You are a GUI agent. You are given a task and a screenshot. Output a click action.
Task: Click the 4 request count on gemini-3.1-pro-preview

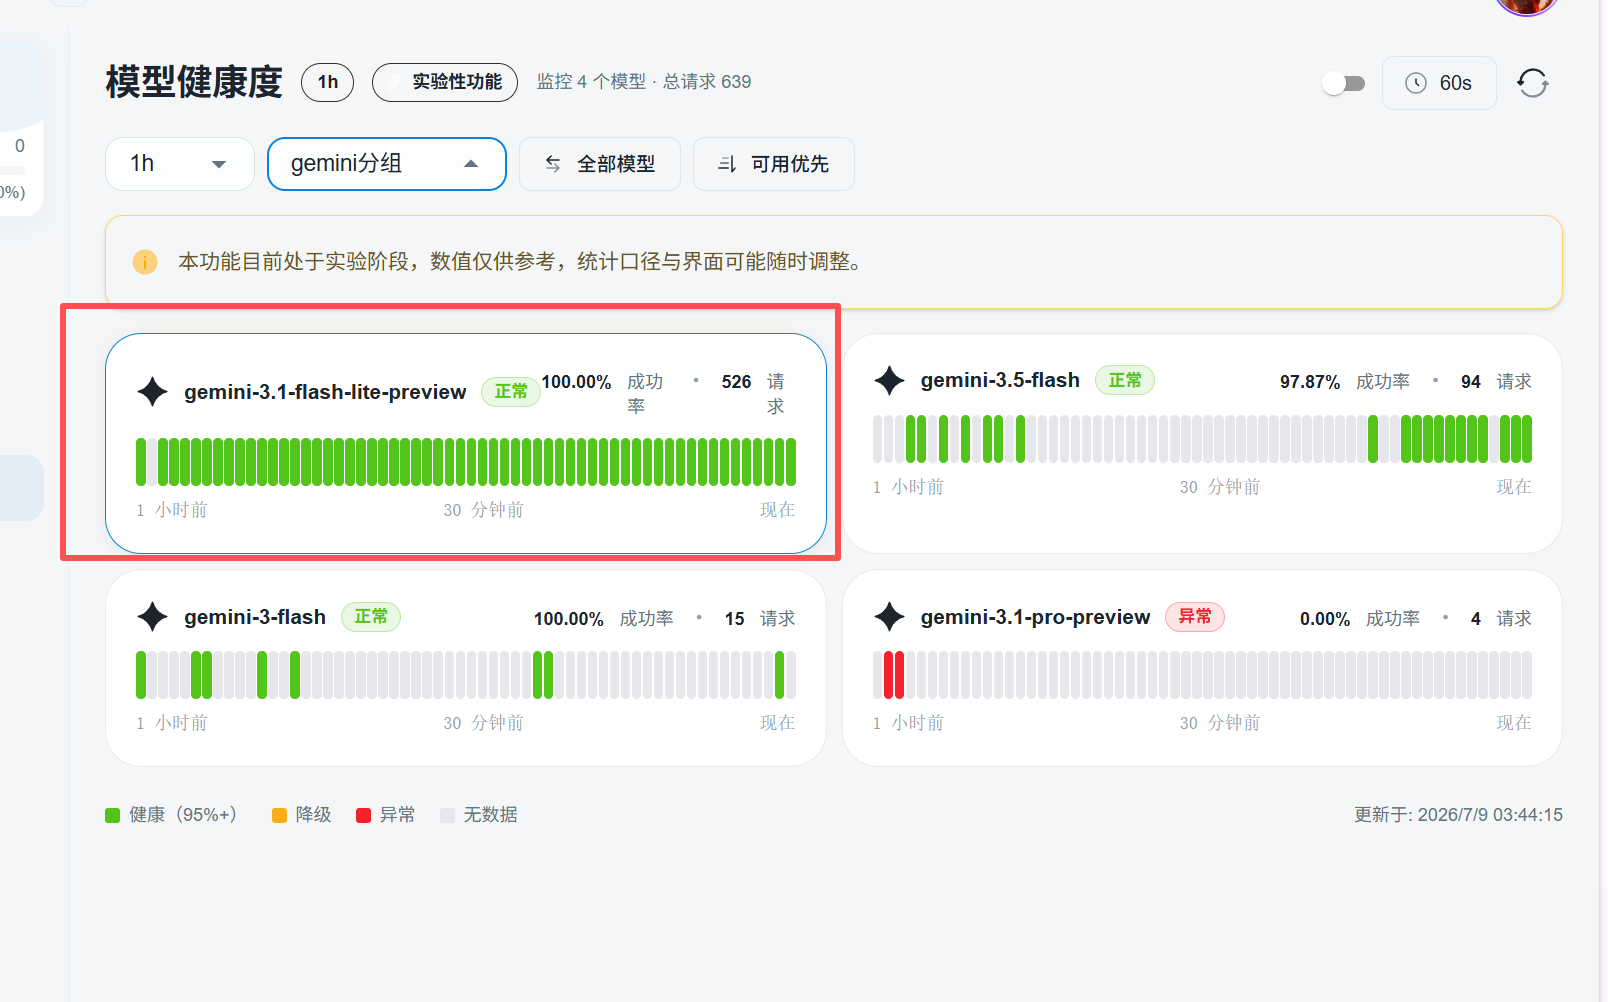click(x=1476, y=619)
